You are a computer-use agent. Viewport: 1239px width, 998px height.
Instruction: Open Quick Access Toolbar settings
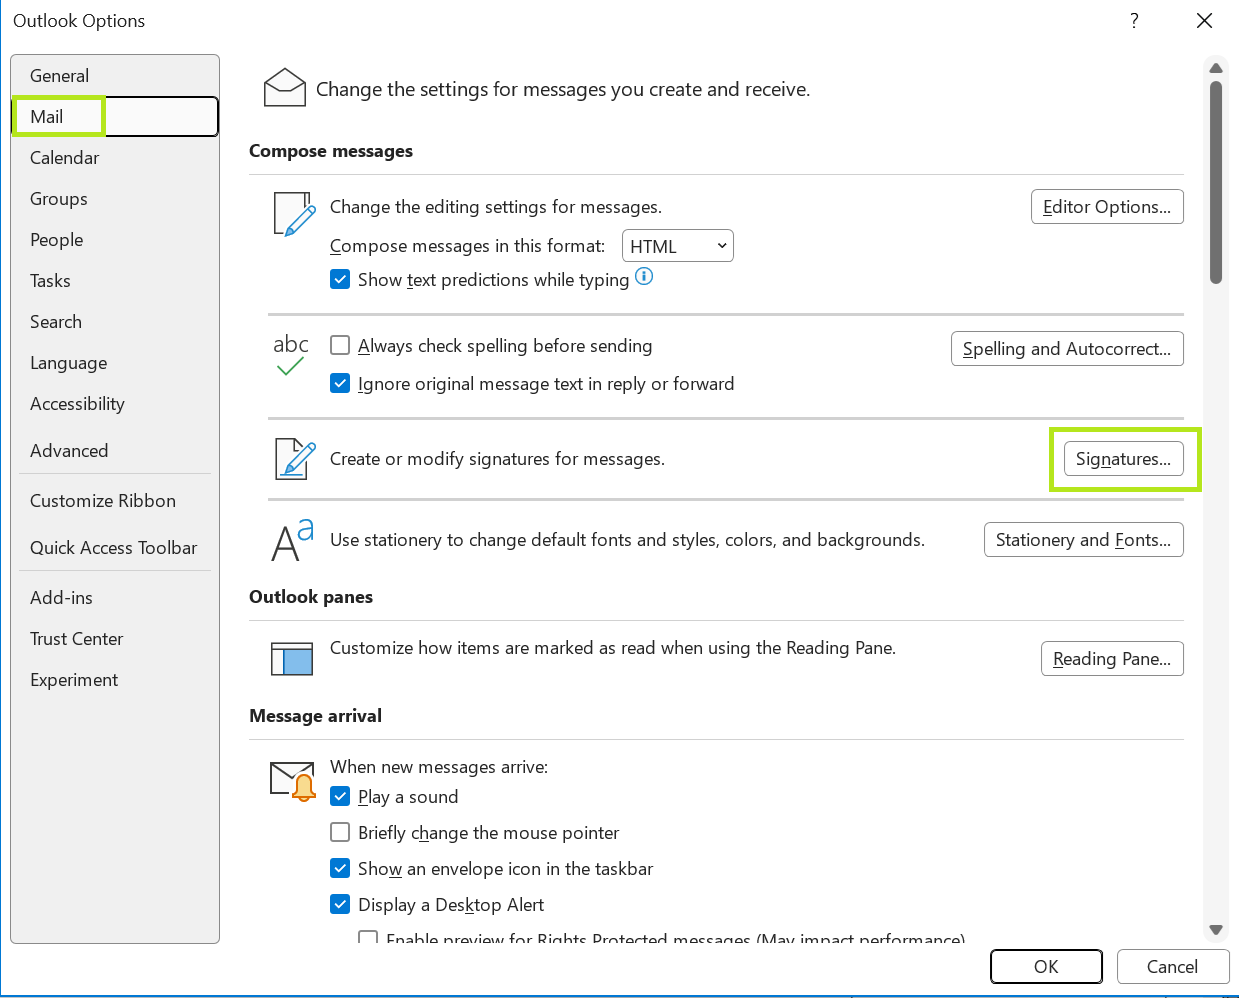(115, 548)
